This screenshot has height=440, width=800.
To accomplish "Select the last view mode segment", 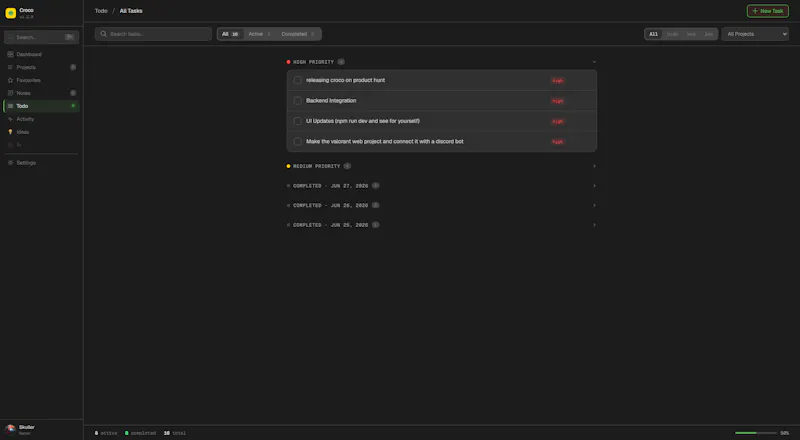I will [709, 34].
